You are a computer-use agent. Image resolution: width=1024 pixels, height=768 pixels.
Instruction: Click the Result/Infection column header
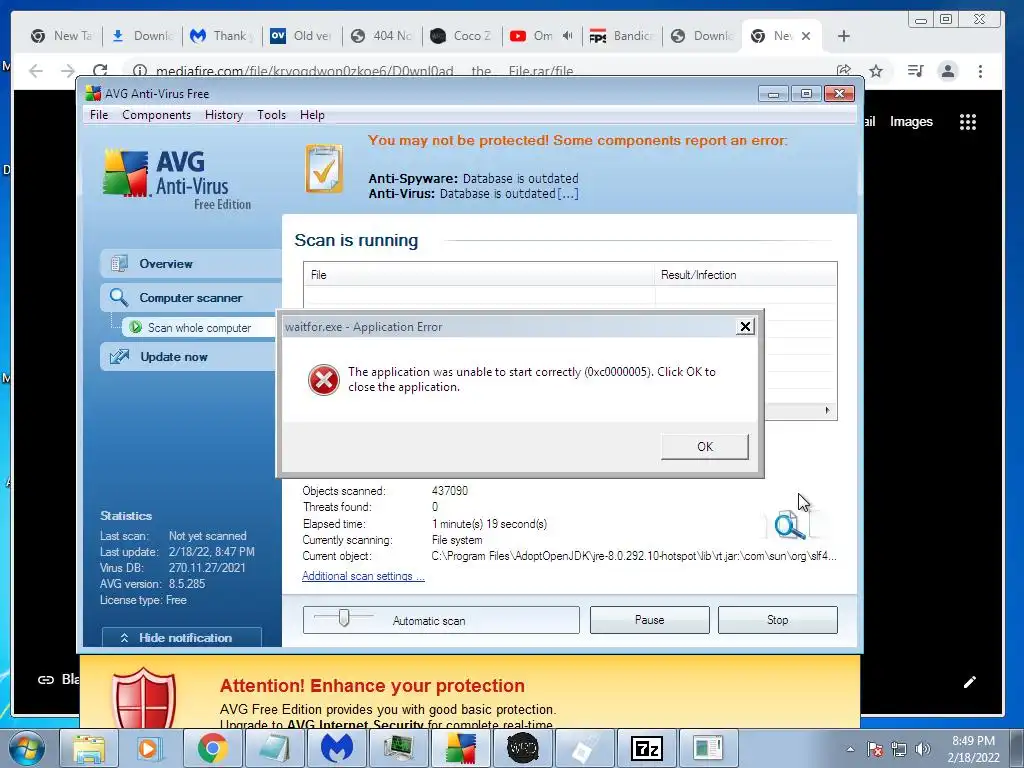(x=745, y=275)
